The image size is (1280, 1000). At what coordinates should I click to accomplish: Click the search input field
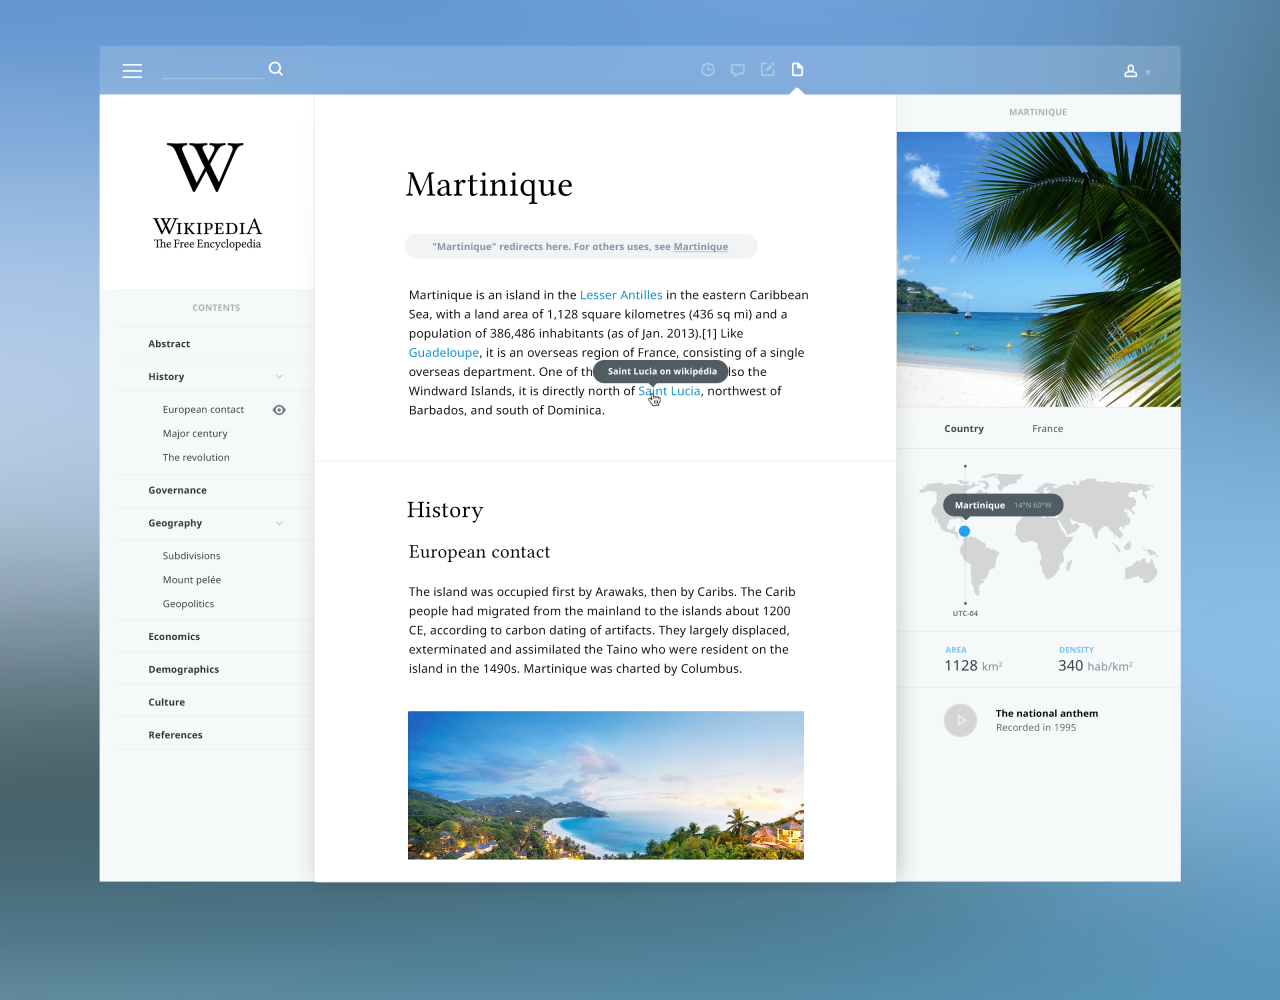pyautogui.click(x=213, y=69)
